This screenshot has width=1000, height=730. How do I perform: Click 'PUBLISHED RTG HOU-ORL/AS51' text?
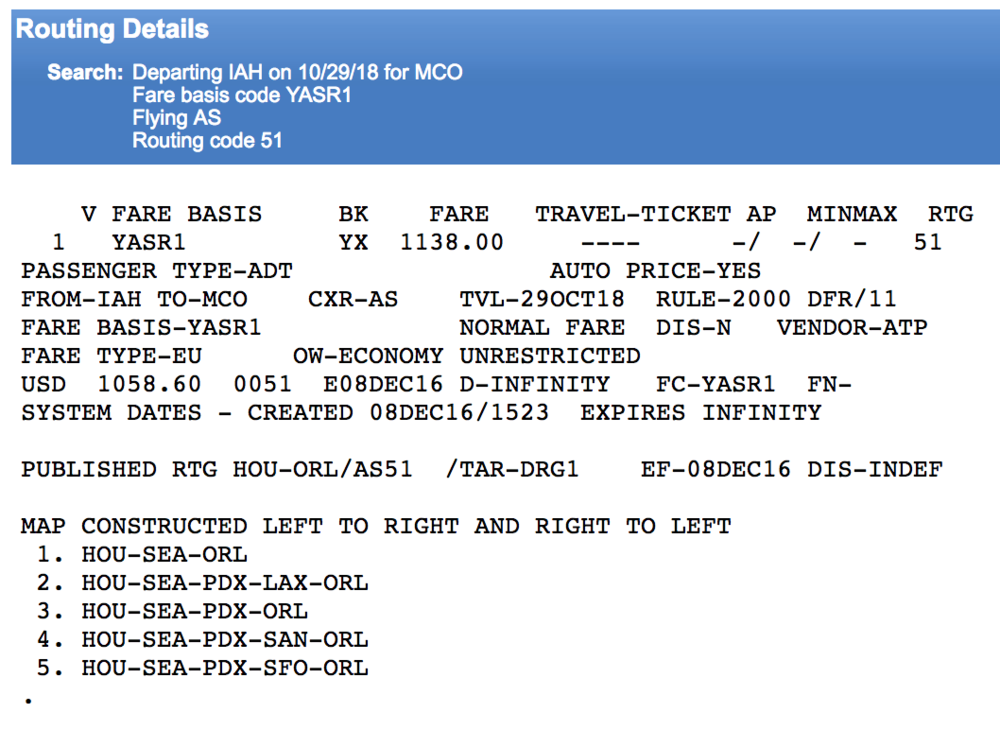coord(216,469)
